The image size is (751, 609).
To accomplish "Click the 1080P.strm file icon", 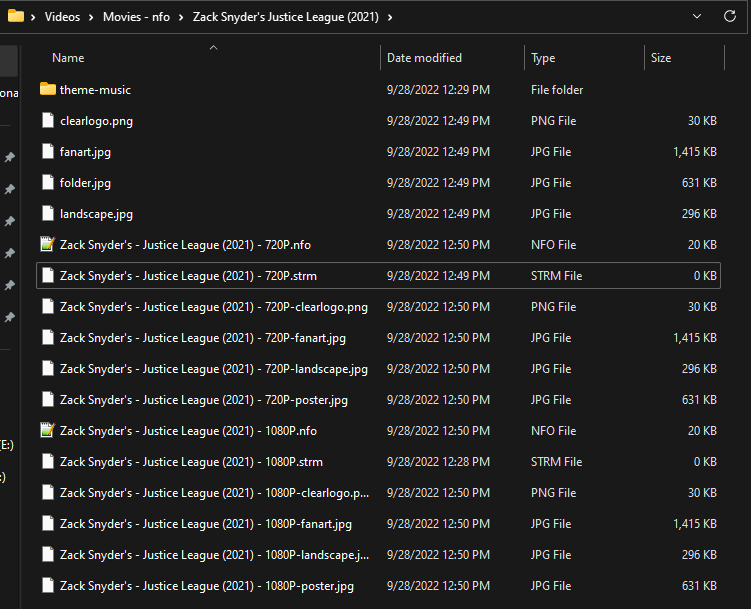I will click(x=48, y=462).
